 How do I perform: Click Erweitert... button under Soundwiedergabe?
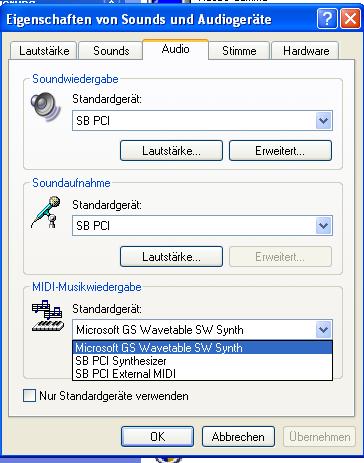pos(280,151)
